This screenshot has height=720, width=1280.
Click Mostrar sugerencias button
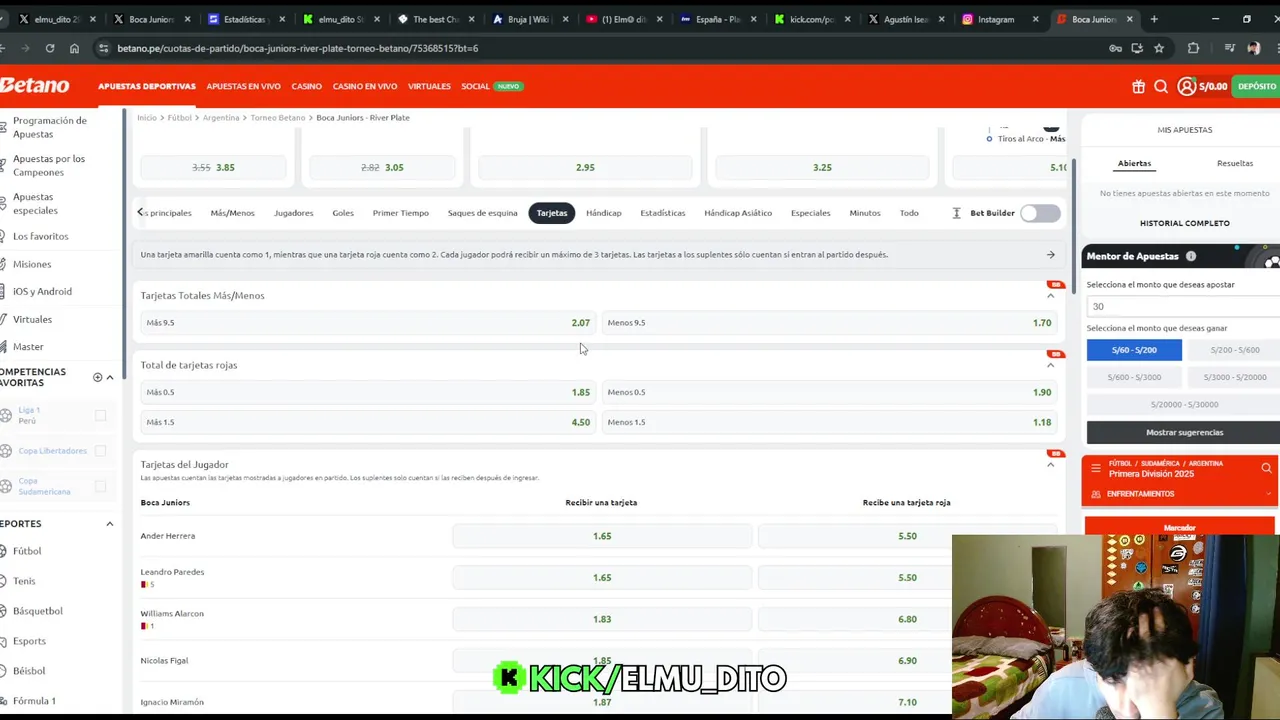1184,432
